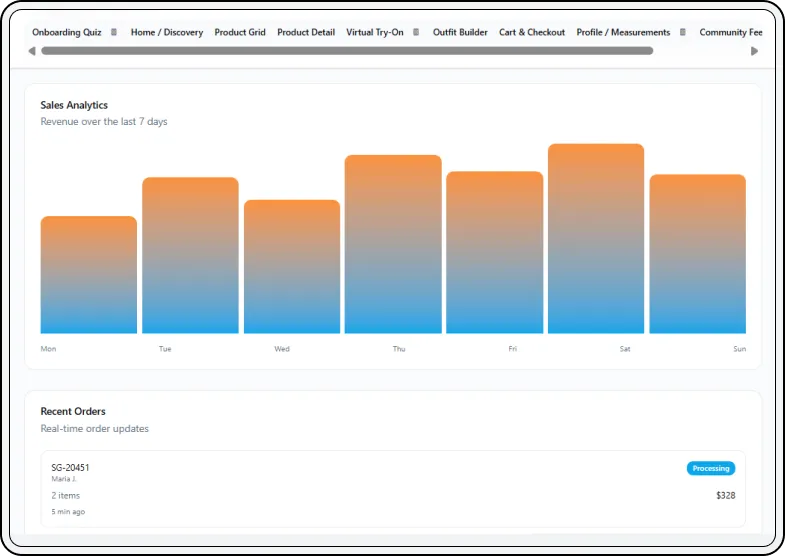Viewport: 785px width, 556px height.
Task: Click the Thursday revenue bar
Action: tap(393, 244)
